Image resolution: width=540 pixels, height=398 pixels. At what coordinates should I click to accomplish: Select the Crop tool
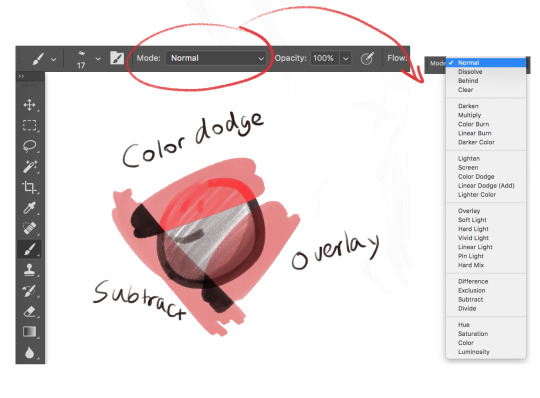29,187
